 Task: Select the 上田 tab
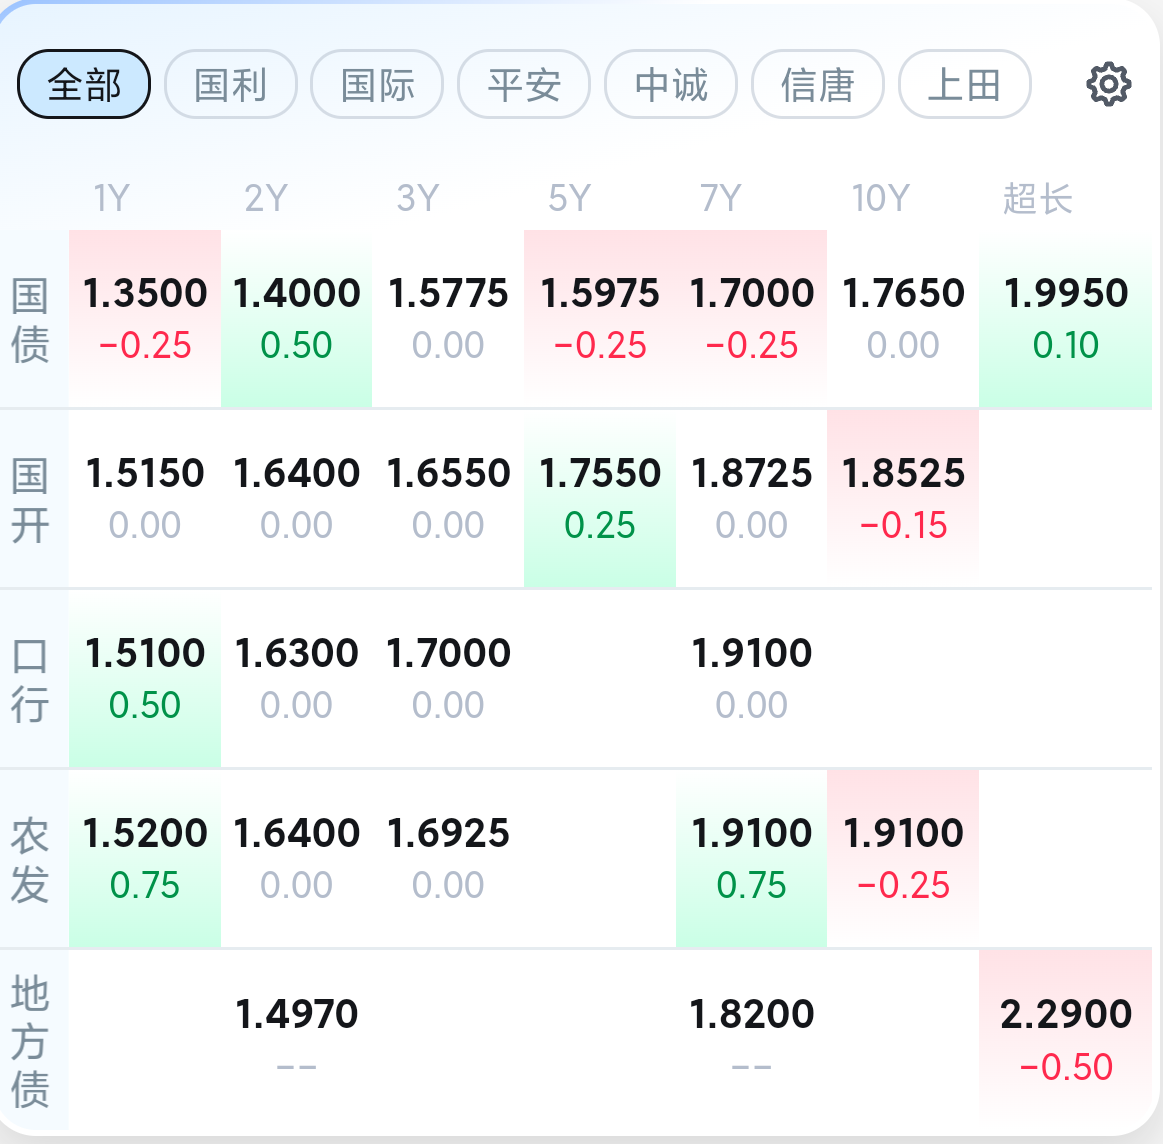click(x=965, y=85)
